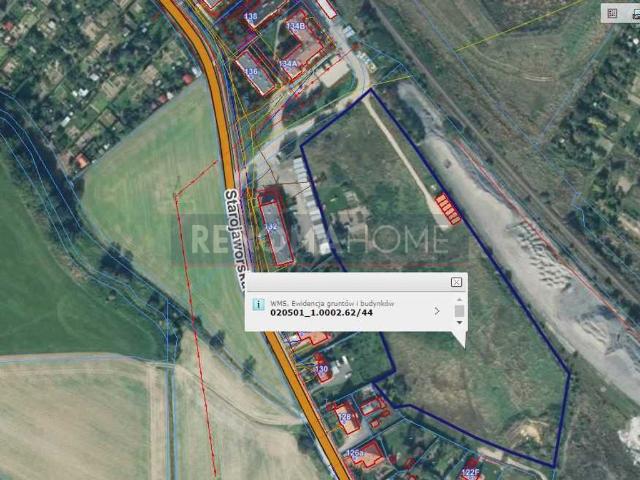This screenshot has width=640, height=480.
Task: Click the red hatched building inside blue parcel
Action: coord(448,208)
